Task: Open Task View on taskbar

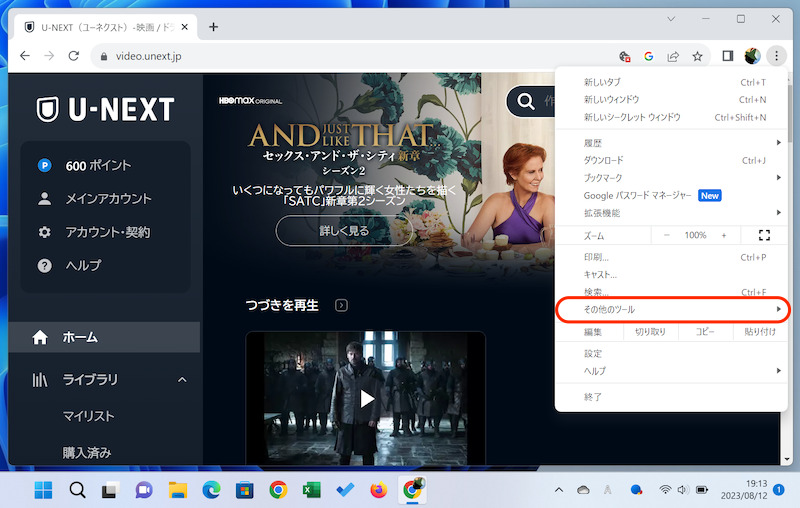Action: [x=110, y=490]
